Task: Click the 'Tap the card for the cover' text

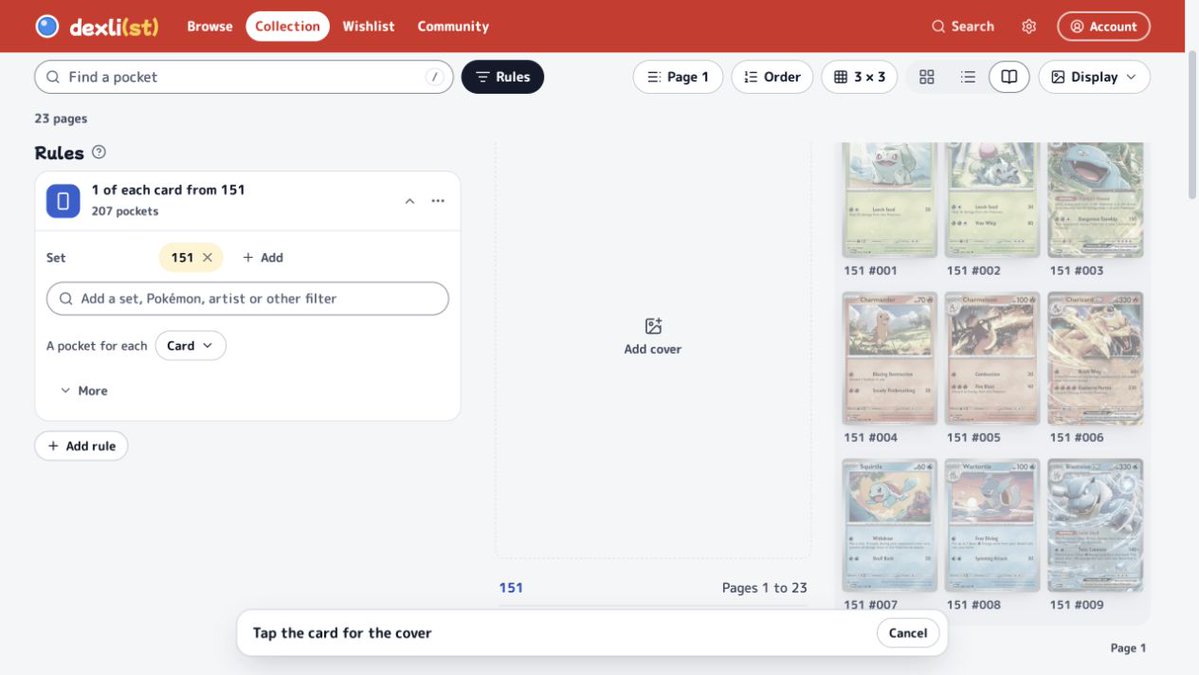Action: coord(342,633)
